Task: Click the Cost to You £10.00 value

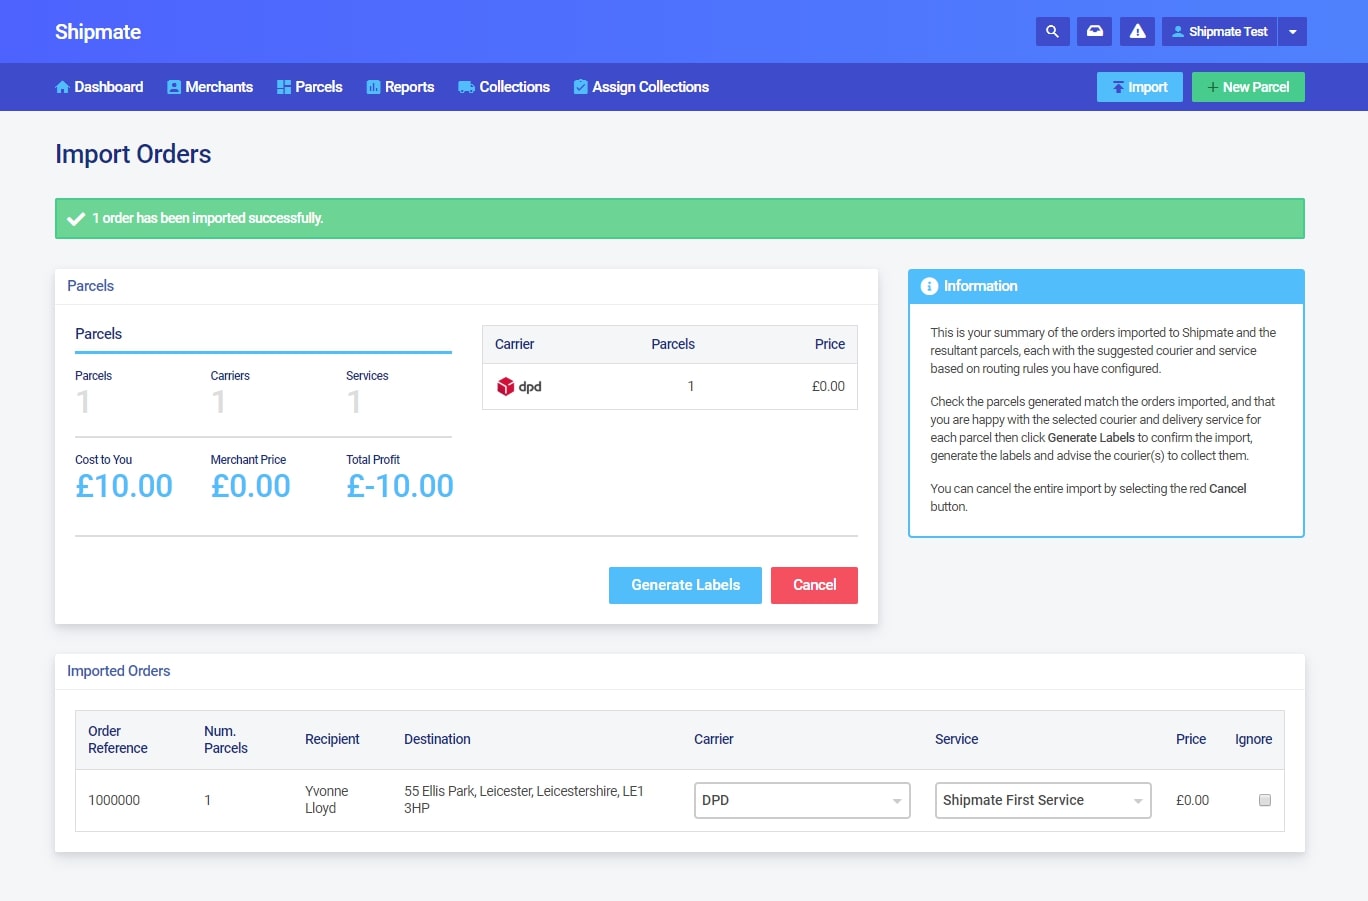Action: [x=124, y=486]
